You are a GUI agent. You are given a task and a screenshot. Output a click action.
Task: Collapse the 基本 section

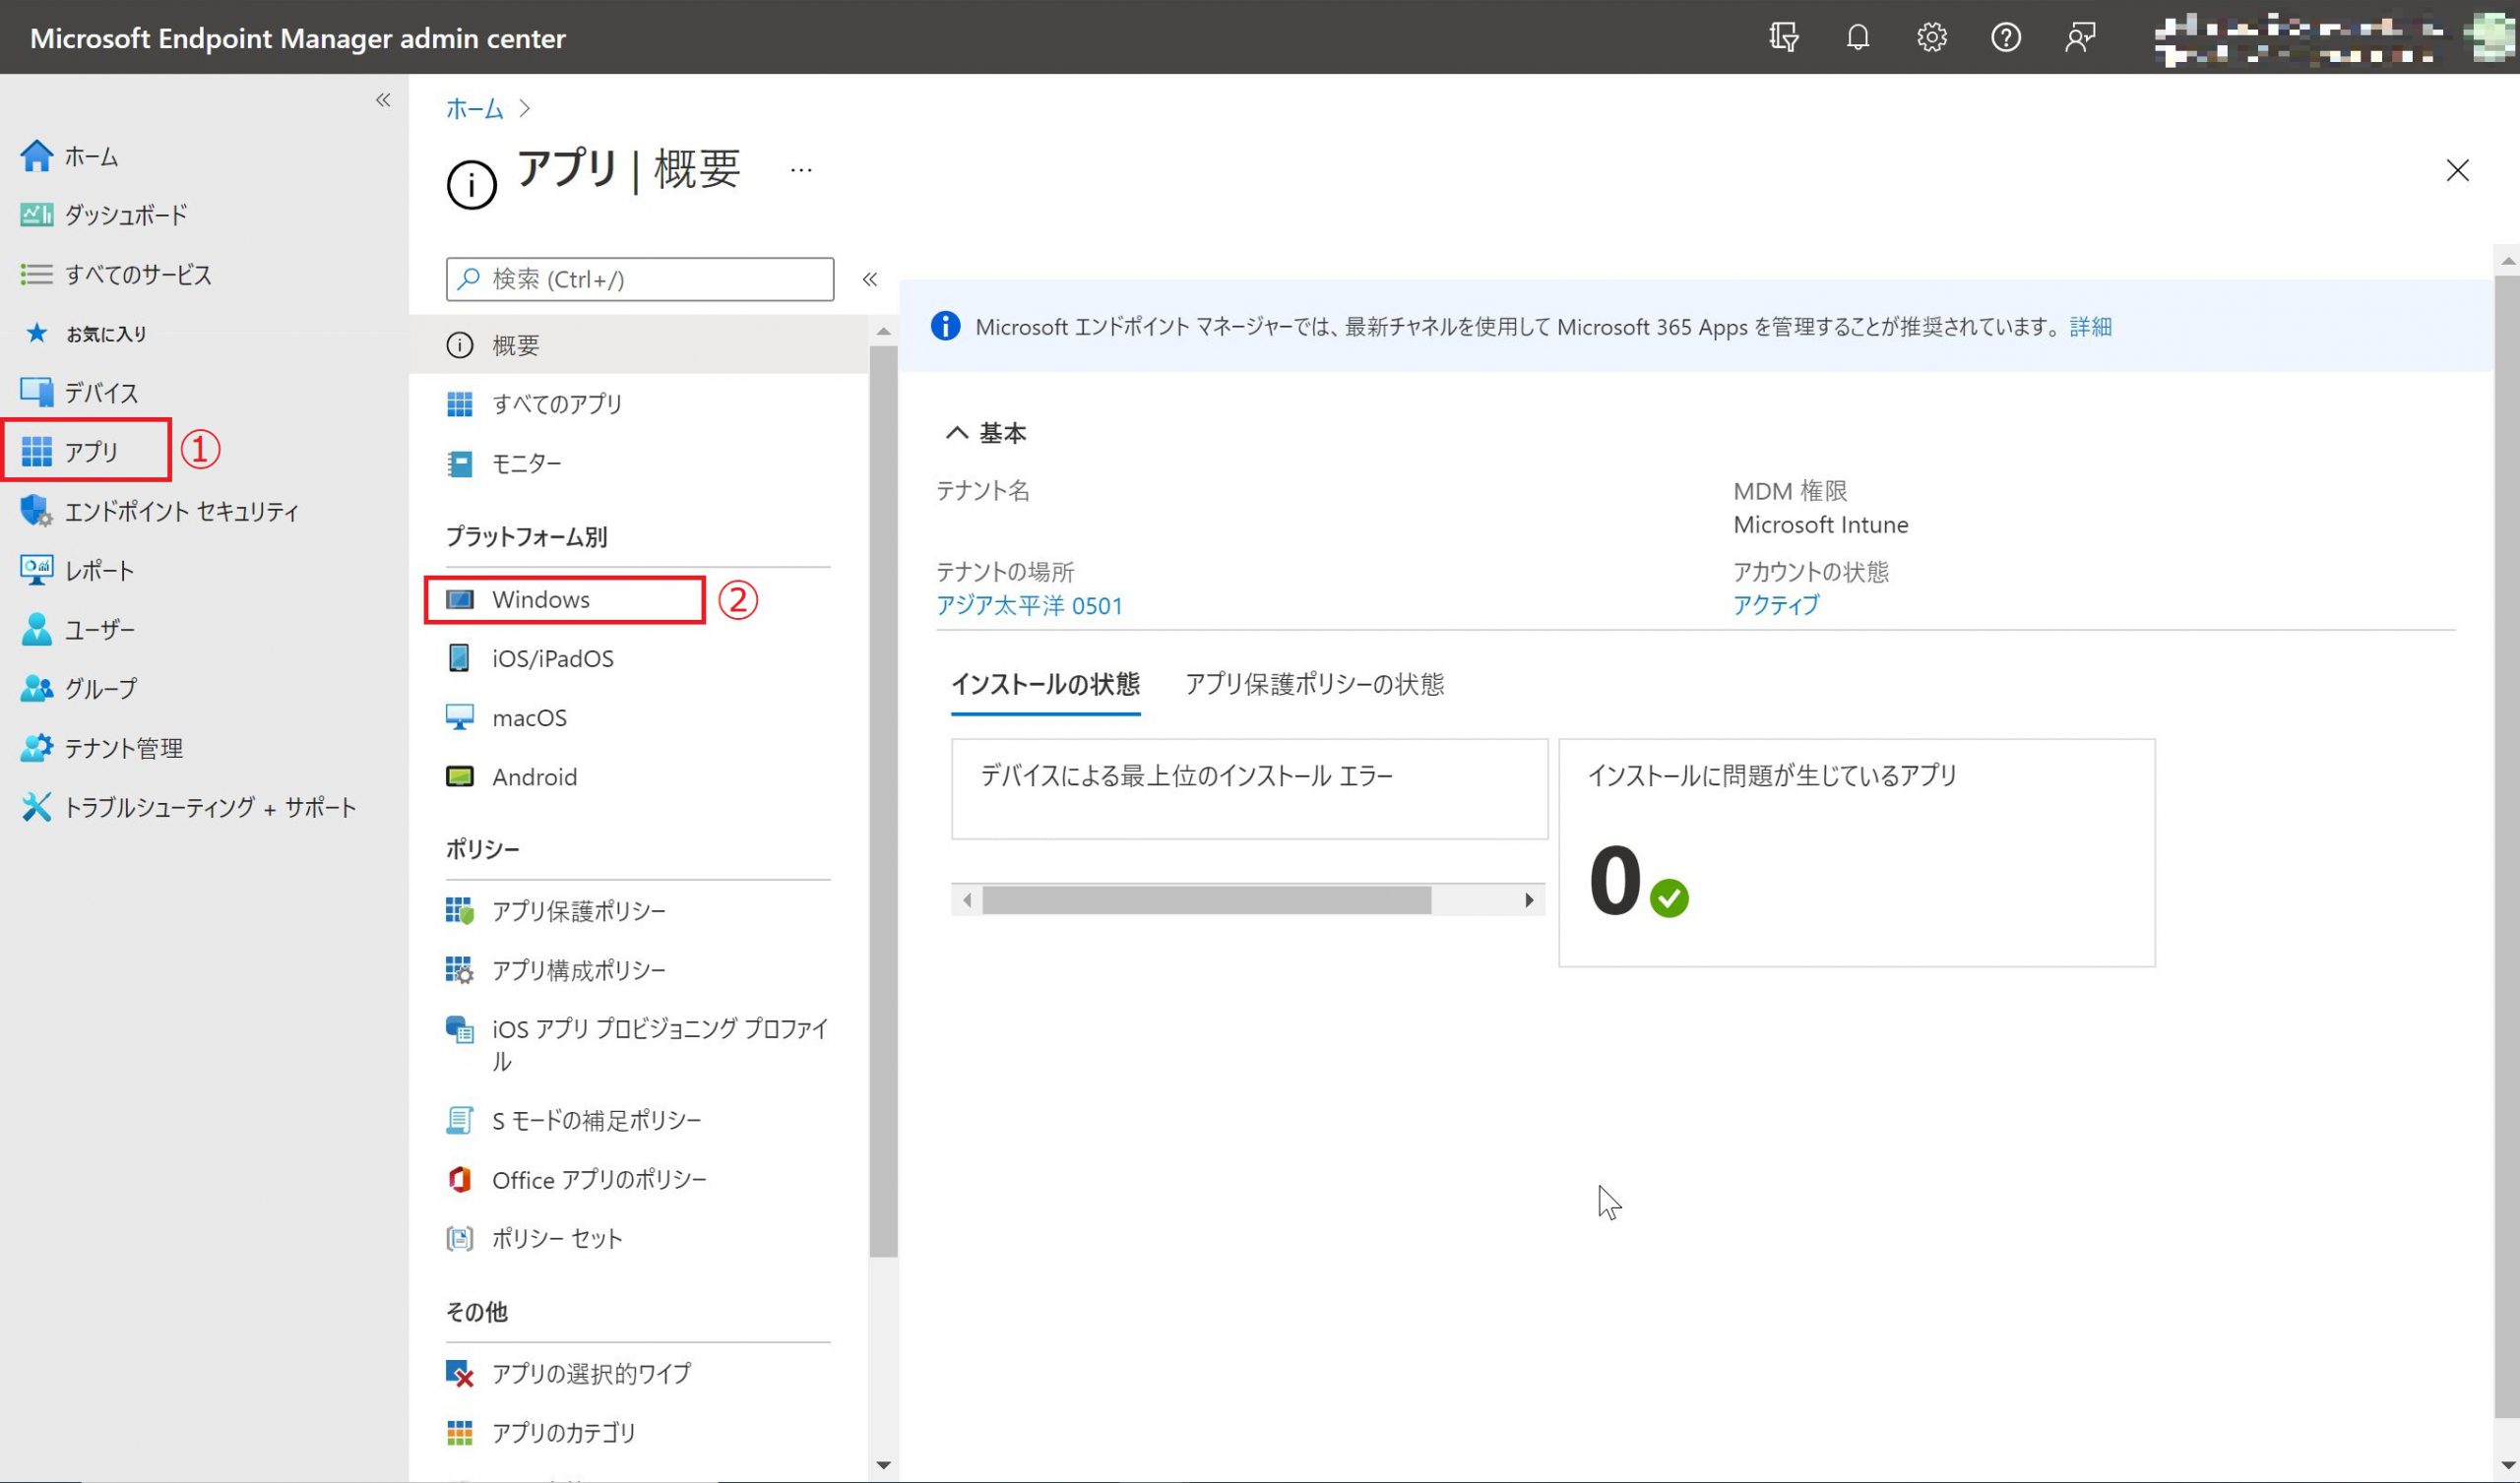tap(957, 433)
